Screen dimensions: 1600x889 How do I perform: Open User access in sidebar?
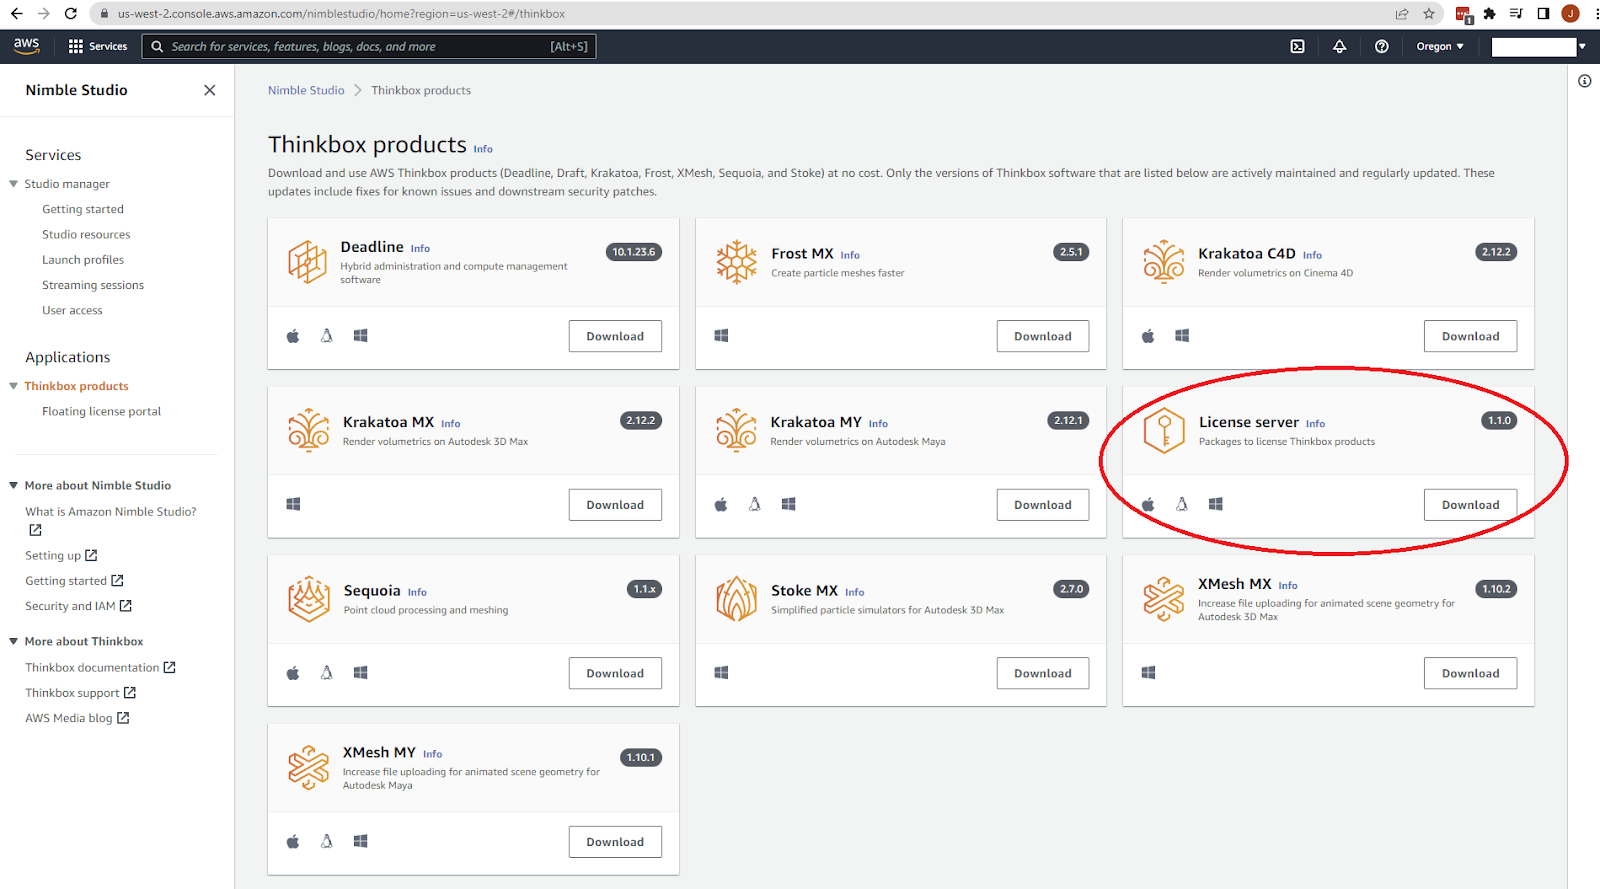point(72,310)
